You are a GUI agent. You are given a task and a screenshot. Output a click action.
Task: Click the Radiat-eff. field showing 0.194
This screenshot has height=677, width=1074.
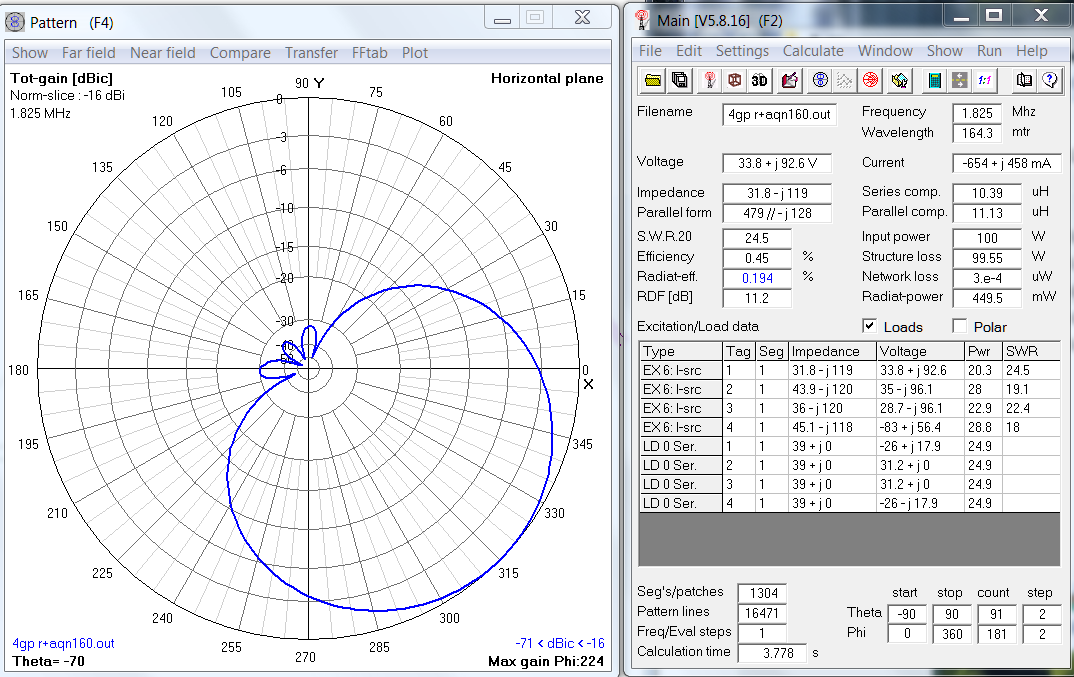(757, 278)
